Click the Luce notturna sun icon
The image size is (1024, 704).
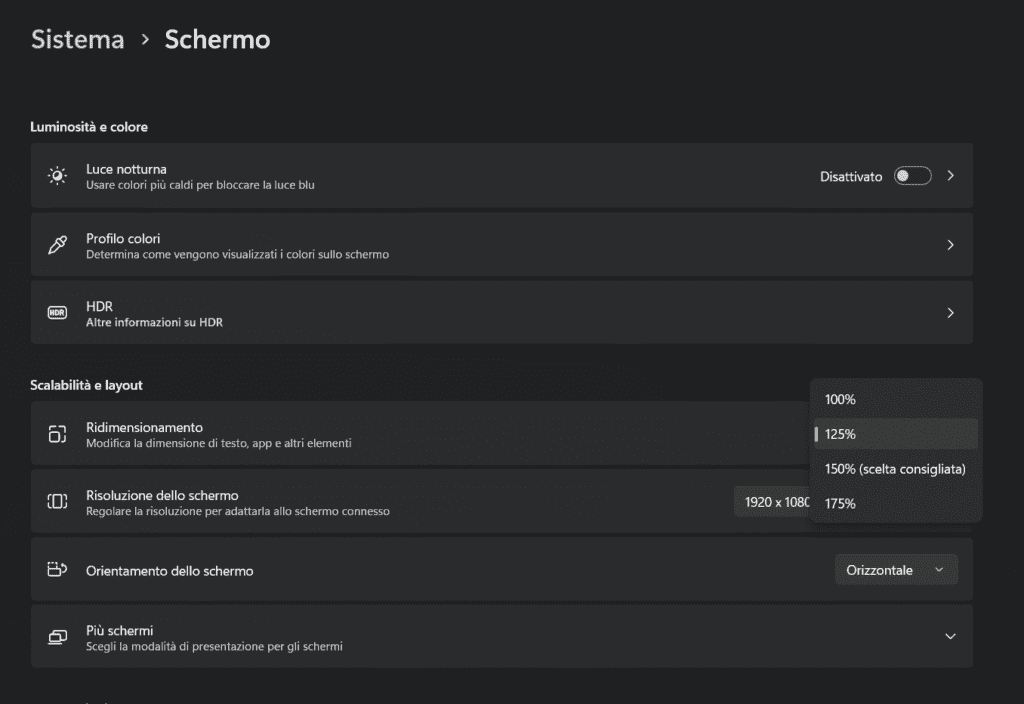57,176
